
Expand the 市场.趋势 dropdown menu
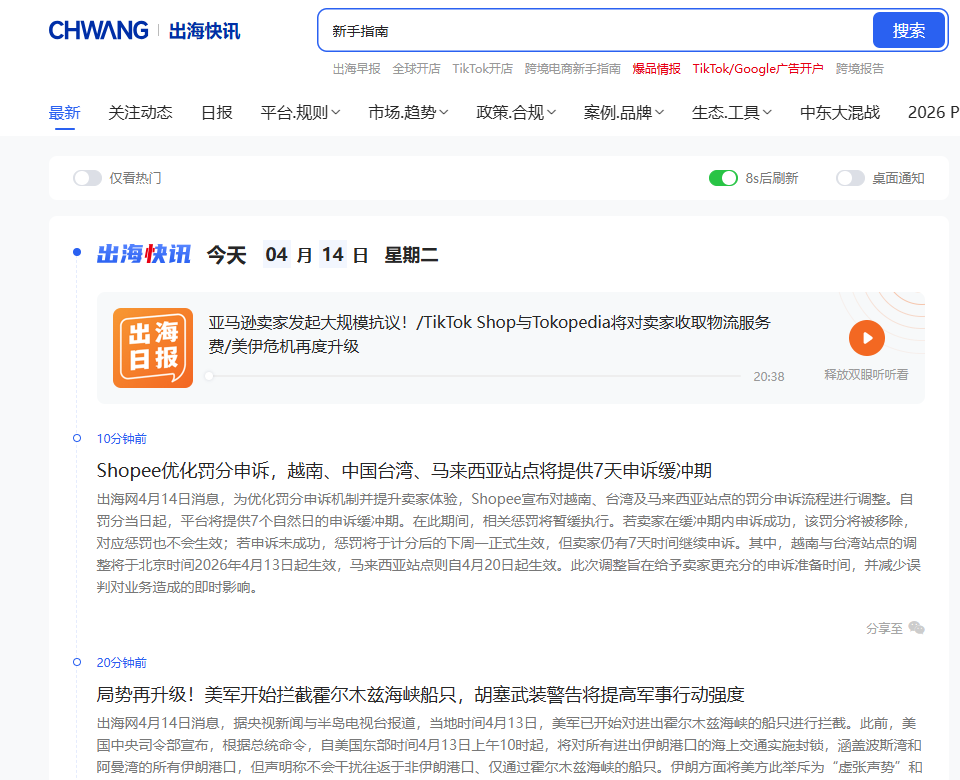click(x=408, y=113)
